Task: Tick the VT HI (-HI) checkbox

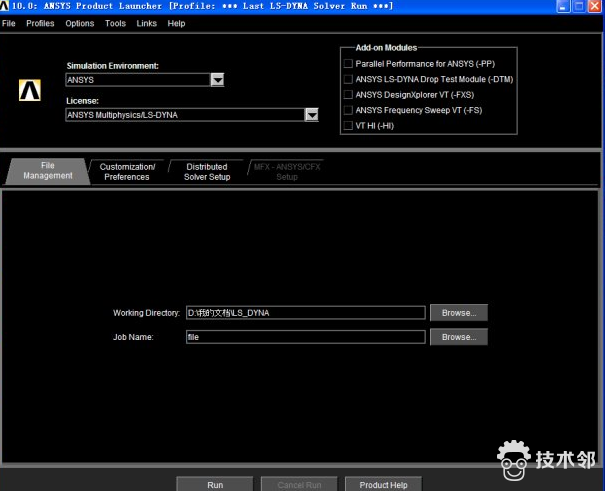Action: click(x=348, y=126)
